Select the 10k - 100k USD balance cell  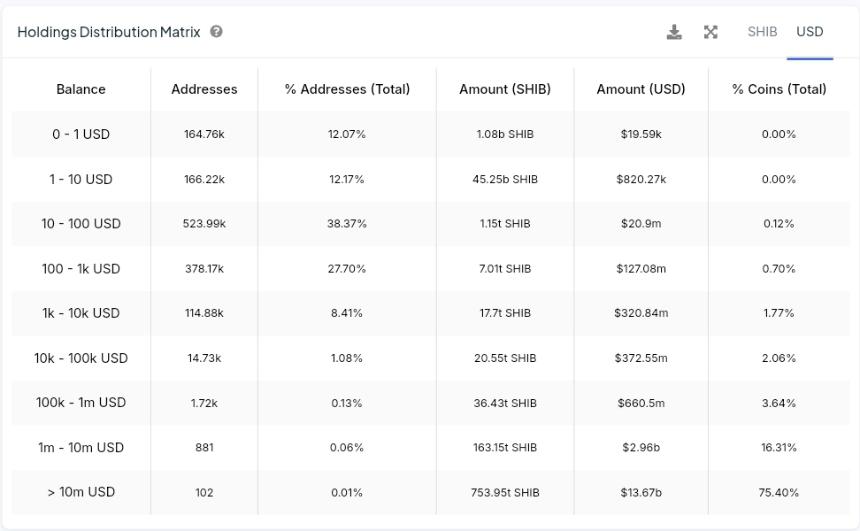tap(81, 358)
